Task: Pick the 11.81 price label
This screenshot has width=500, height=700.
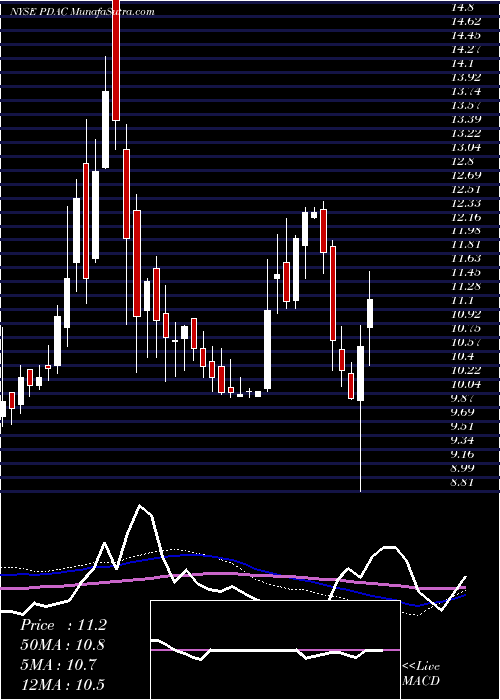Action: (x=466, y=244)
